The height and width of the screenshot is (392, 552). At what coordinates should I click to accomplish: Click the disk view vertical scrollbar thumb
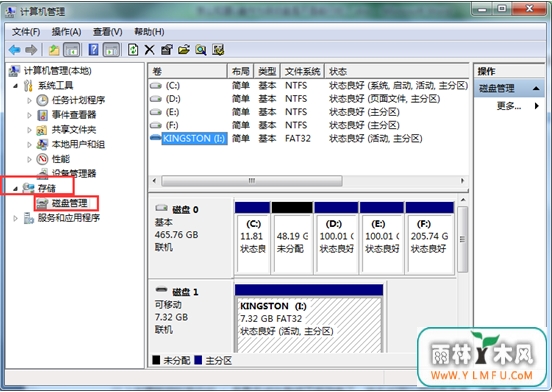[462, 239]
